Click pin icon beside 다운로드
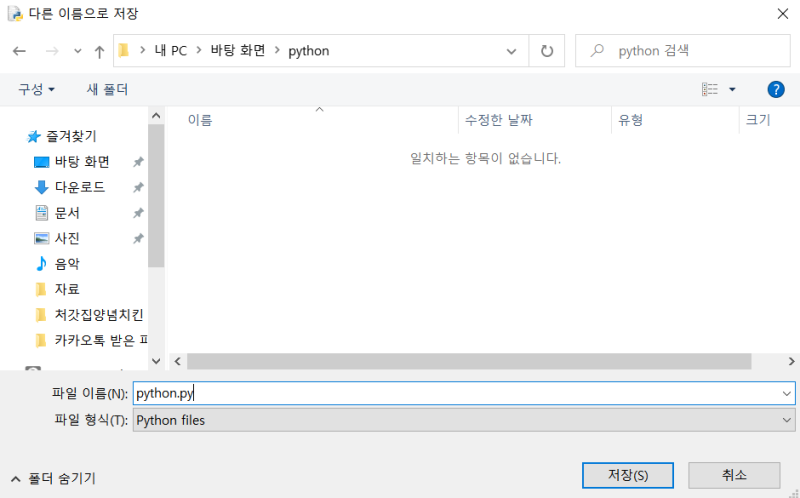 [x=138, y=188]
